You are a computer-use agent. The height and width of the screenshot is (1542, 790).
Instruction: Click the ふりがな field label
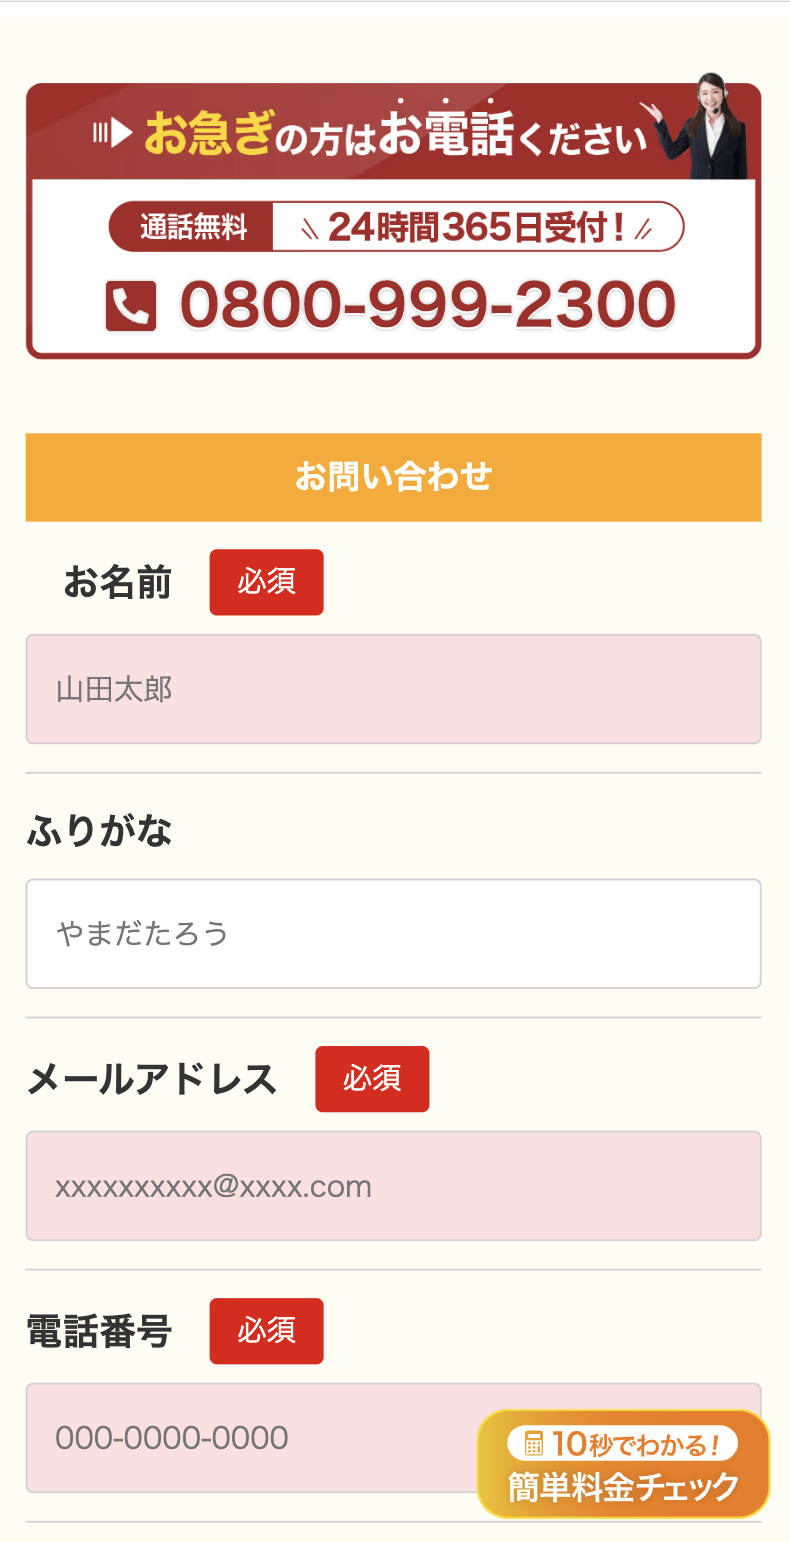coord(99,831)
